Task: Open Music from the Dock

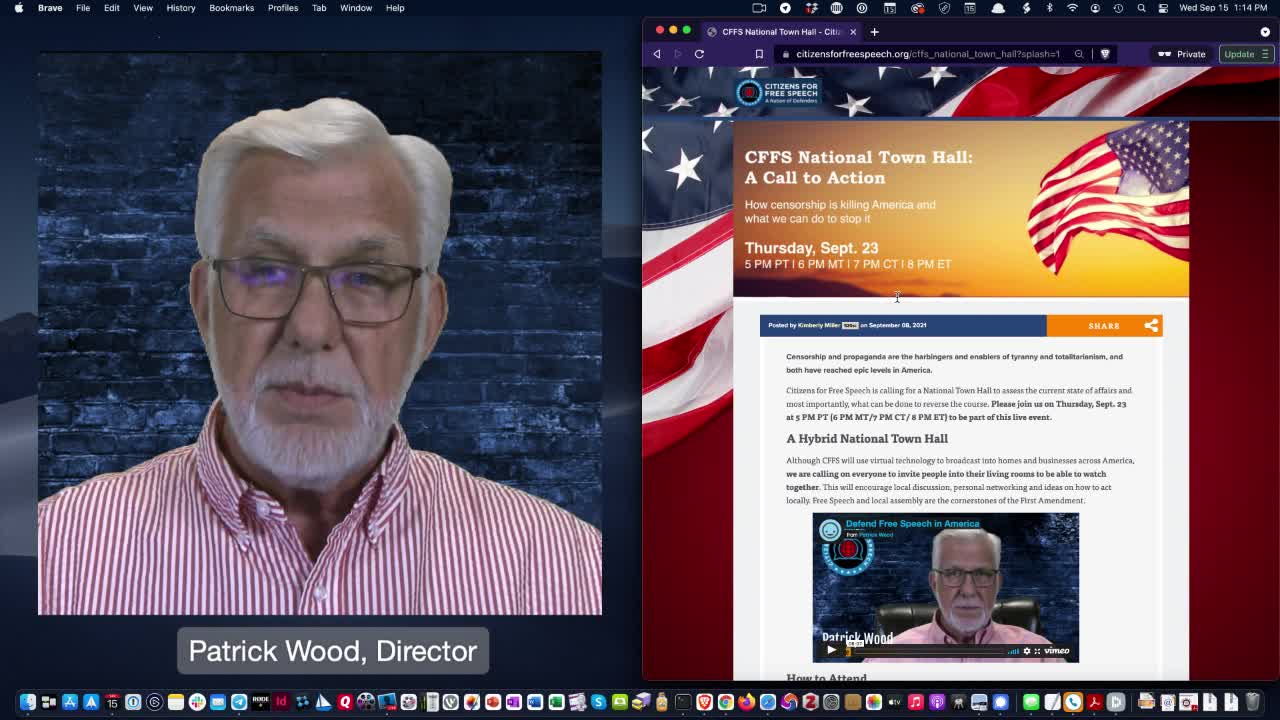Action: tap(915, 702)
